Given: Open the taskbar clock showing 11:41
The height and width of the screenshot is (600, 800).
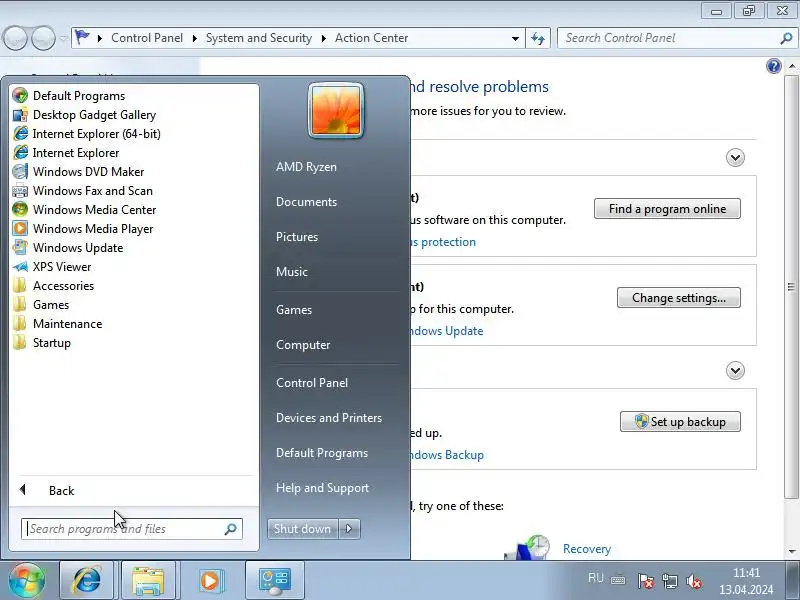Looking at the screenshot, I should (x=746, y=581).
